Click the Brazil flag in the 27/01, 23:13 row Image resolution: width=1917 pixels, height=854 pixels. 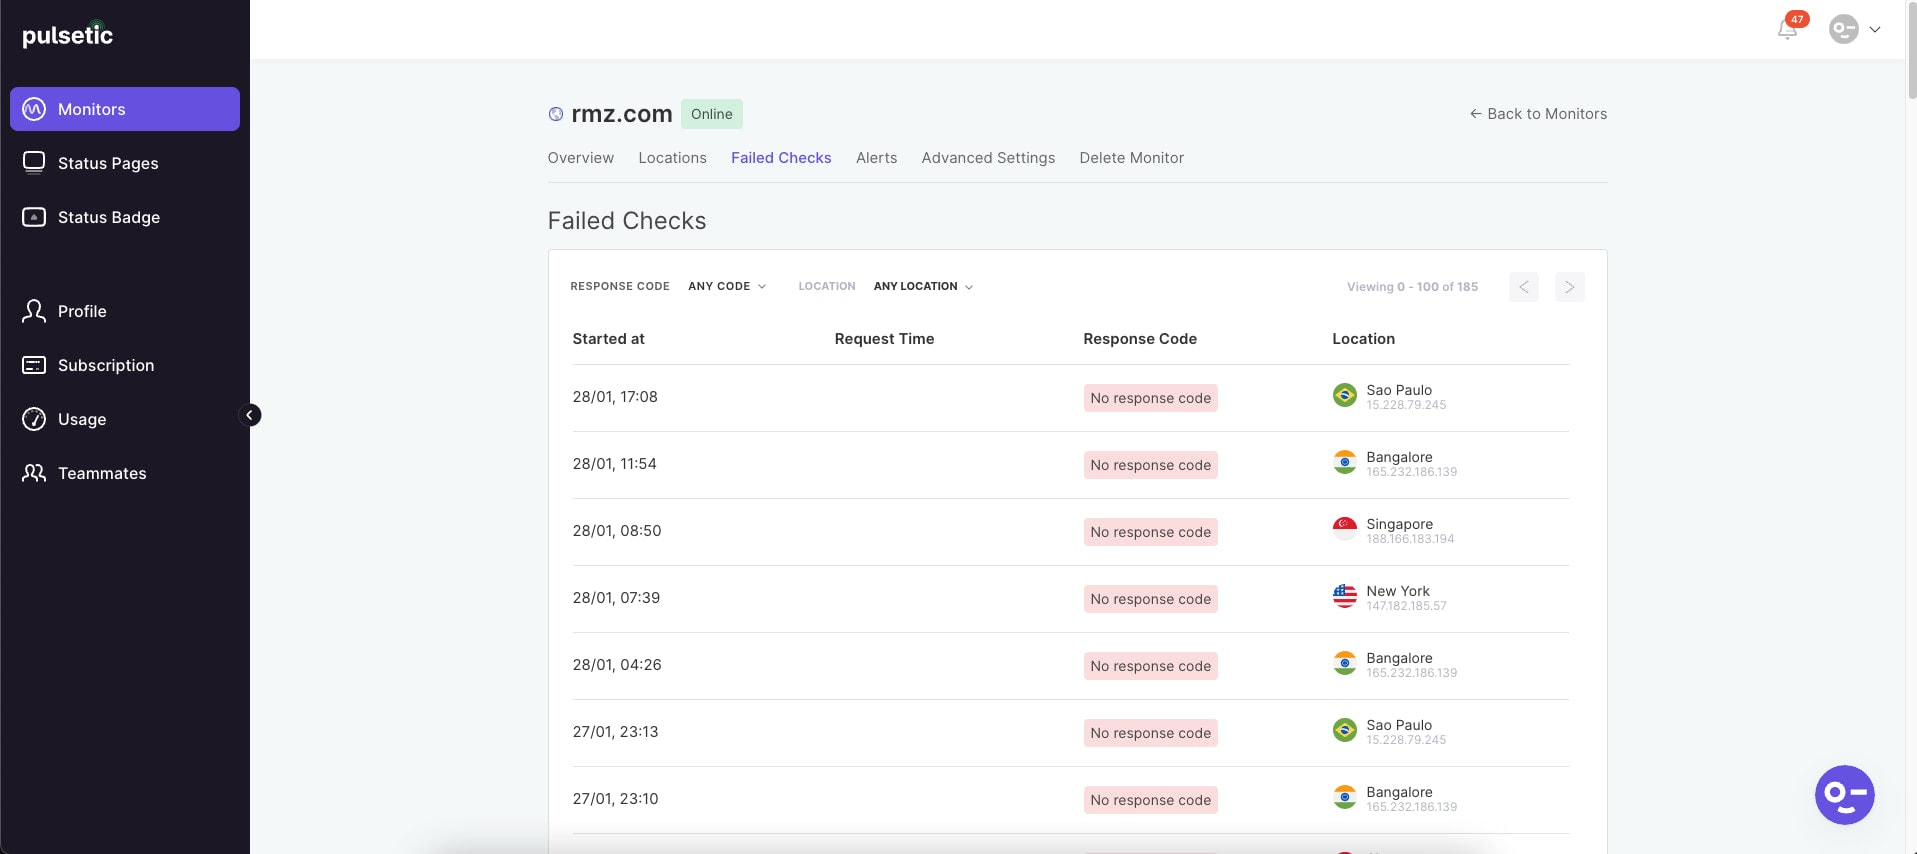pos(1345,730)
